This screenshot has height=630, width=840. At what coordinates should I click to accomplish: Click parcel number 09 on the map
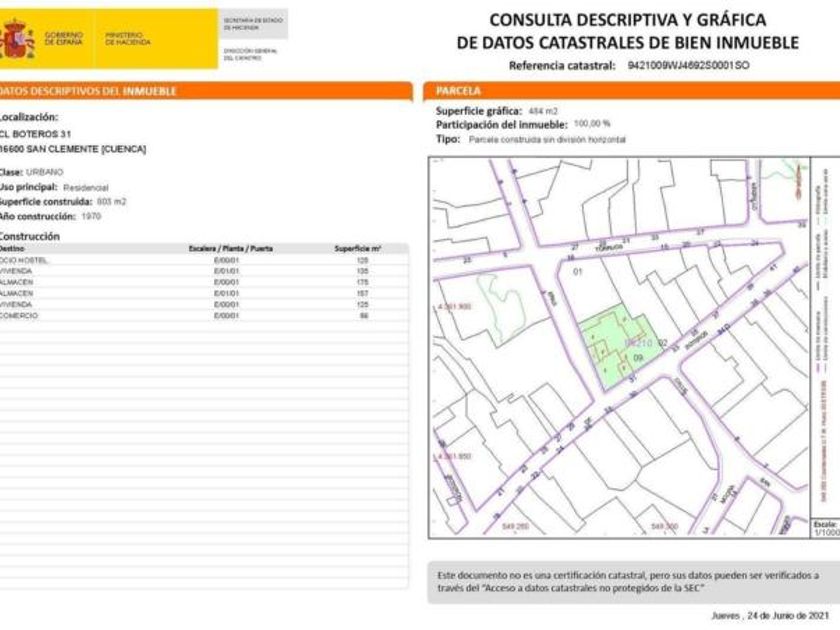638,358
